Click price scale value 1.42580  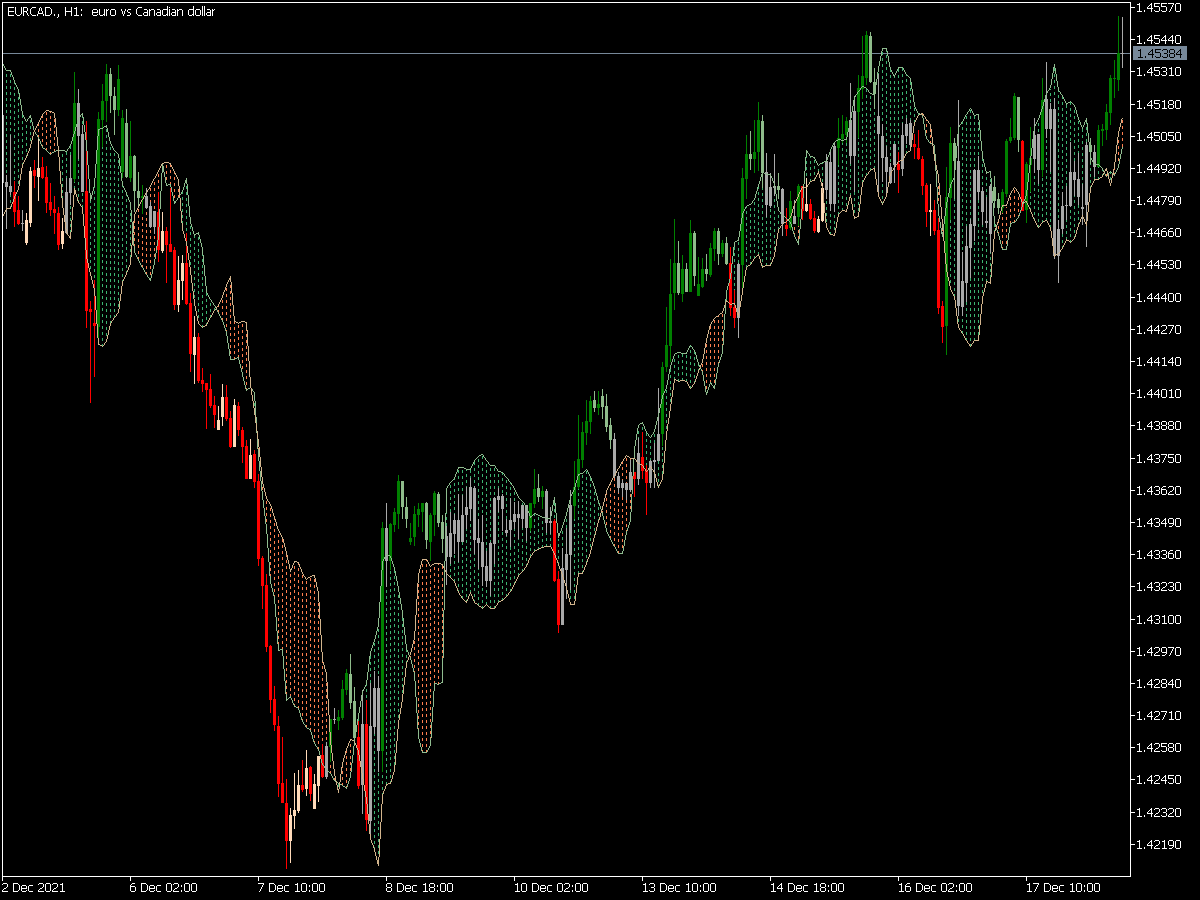pos(1159,747)
